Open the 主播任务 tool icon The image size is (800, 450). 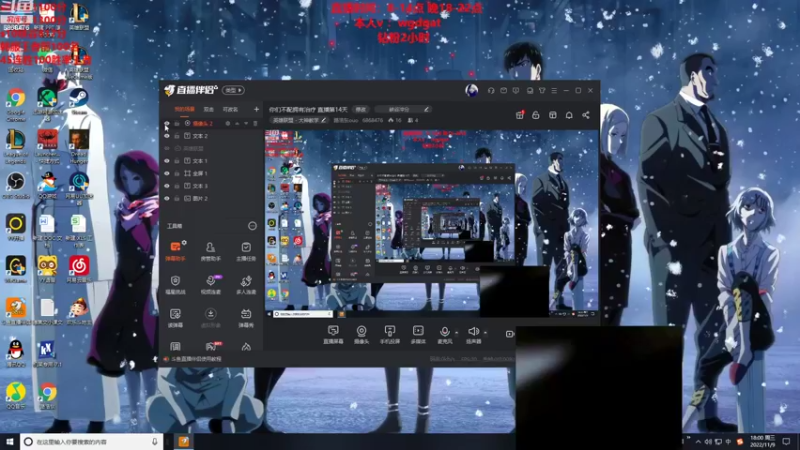[x=246, y=251]
